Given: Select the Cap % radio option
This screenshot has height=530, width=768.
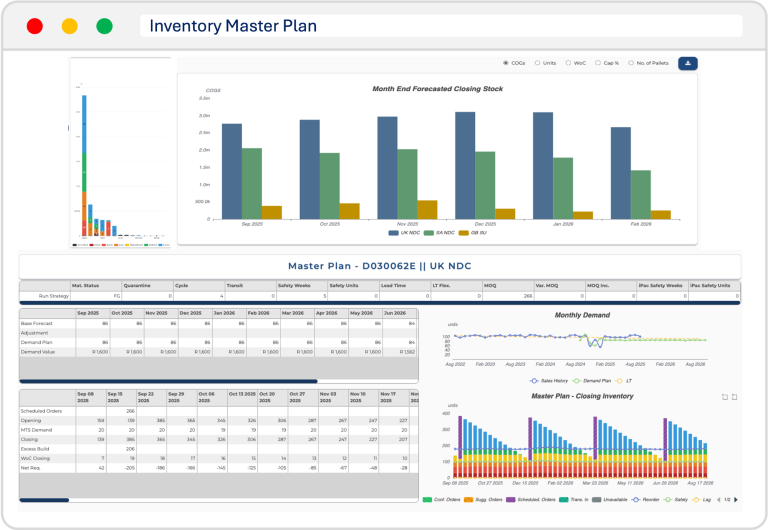Looking at the screenshot, I should 598,63.
